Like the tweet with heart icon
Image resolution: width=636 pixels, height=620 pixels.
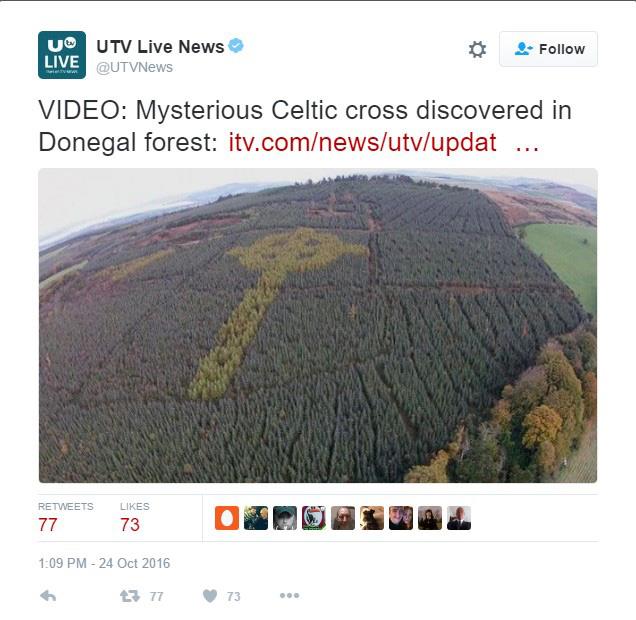pos(210,596)
